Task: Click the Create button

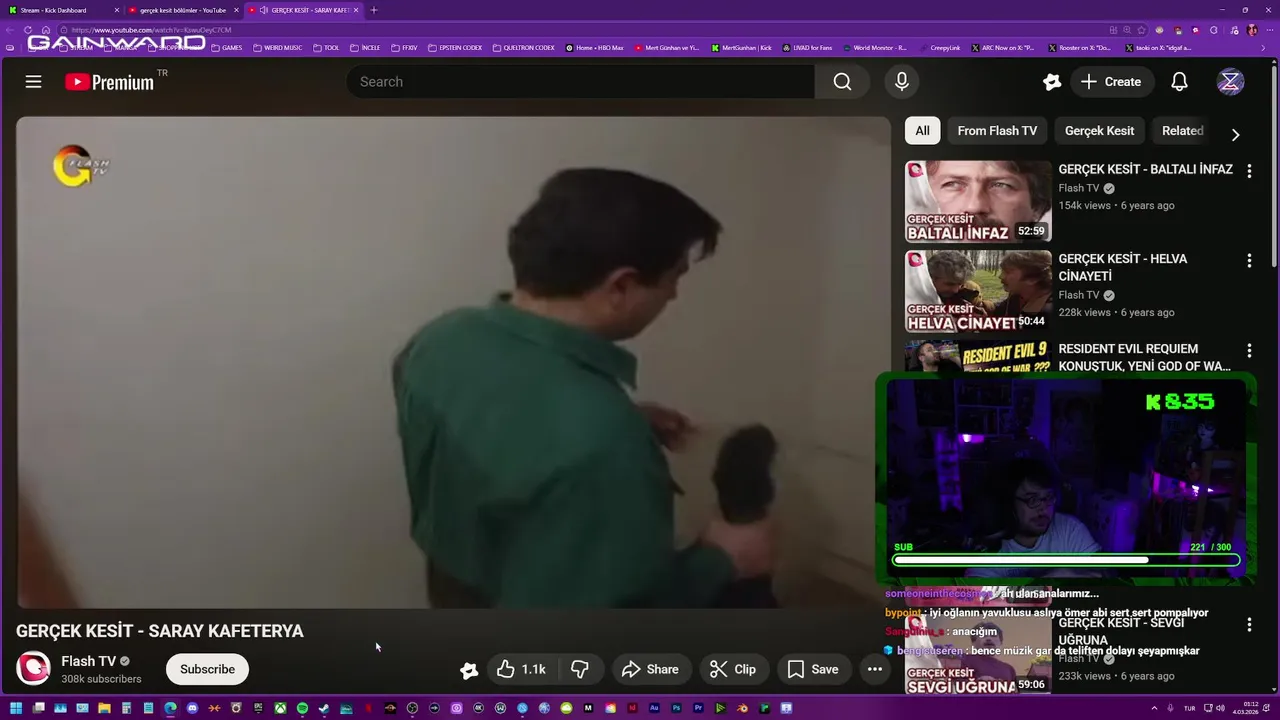Action: click(1111, 82)
